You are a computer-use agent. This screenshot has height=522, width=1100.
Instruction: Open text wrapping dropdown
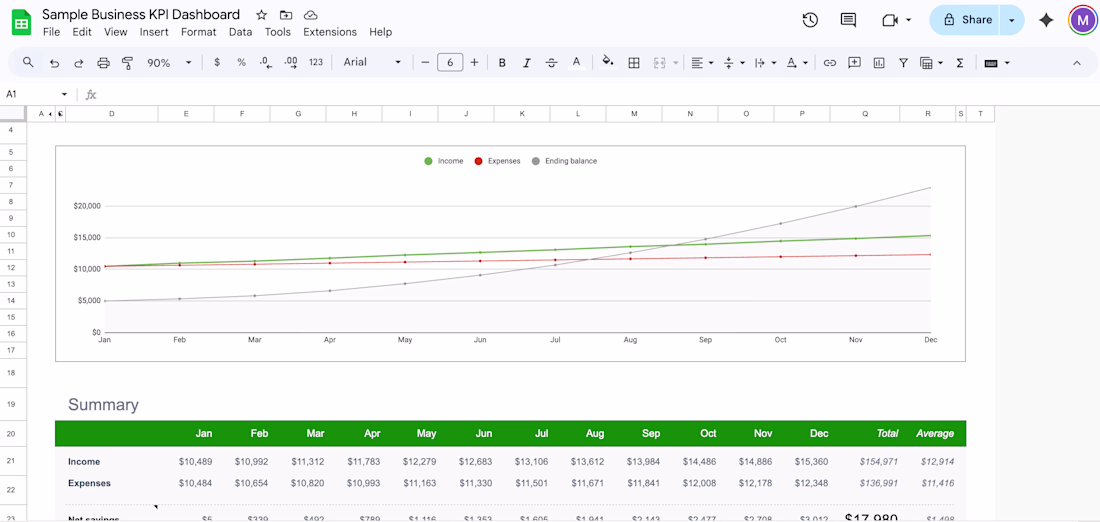765,62
